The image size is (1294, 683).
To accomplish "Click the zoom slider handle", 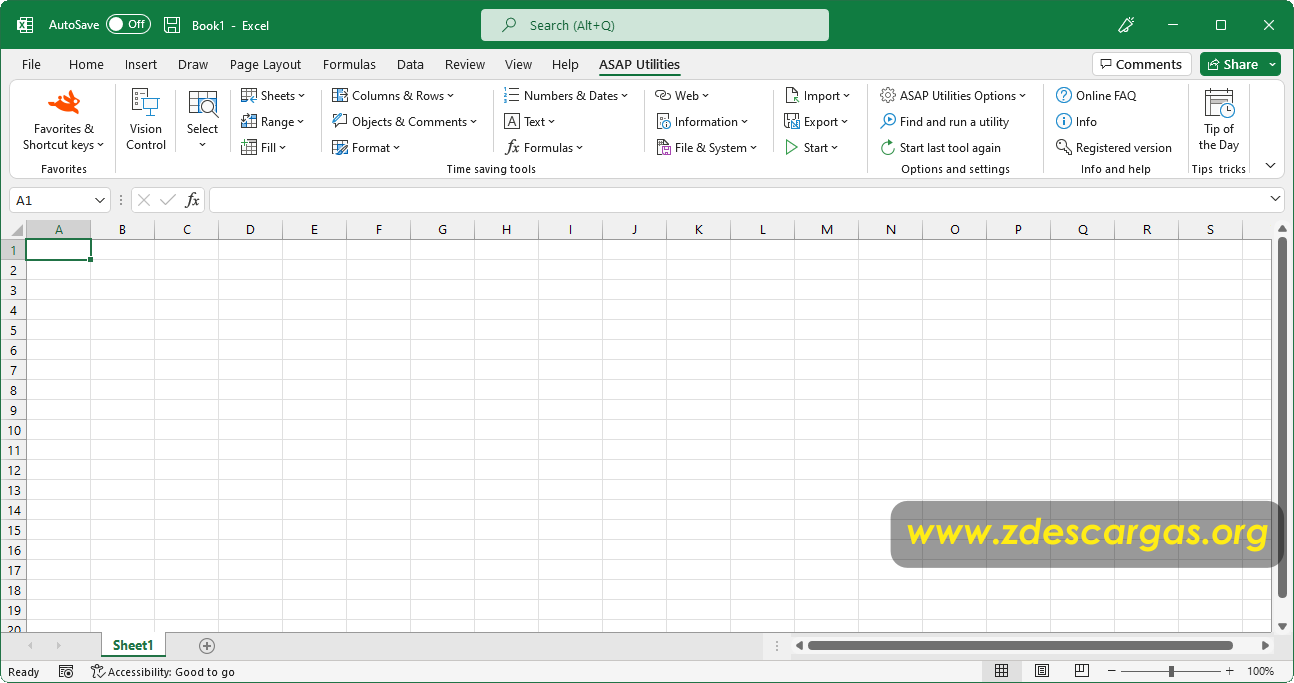I will click(1171, 671).
